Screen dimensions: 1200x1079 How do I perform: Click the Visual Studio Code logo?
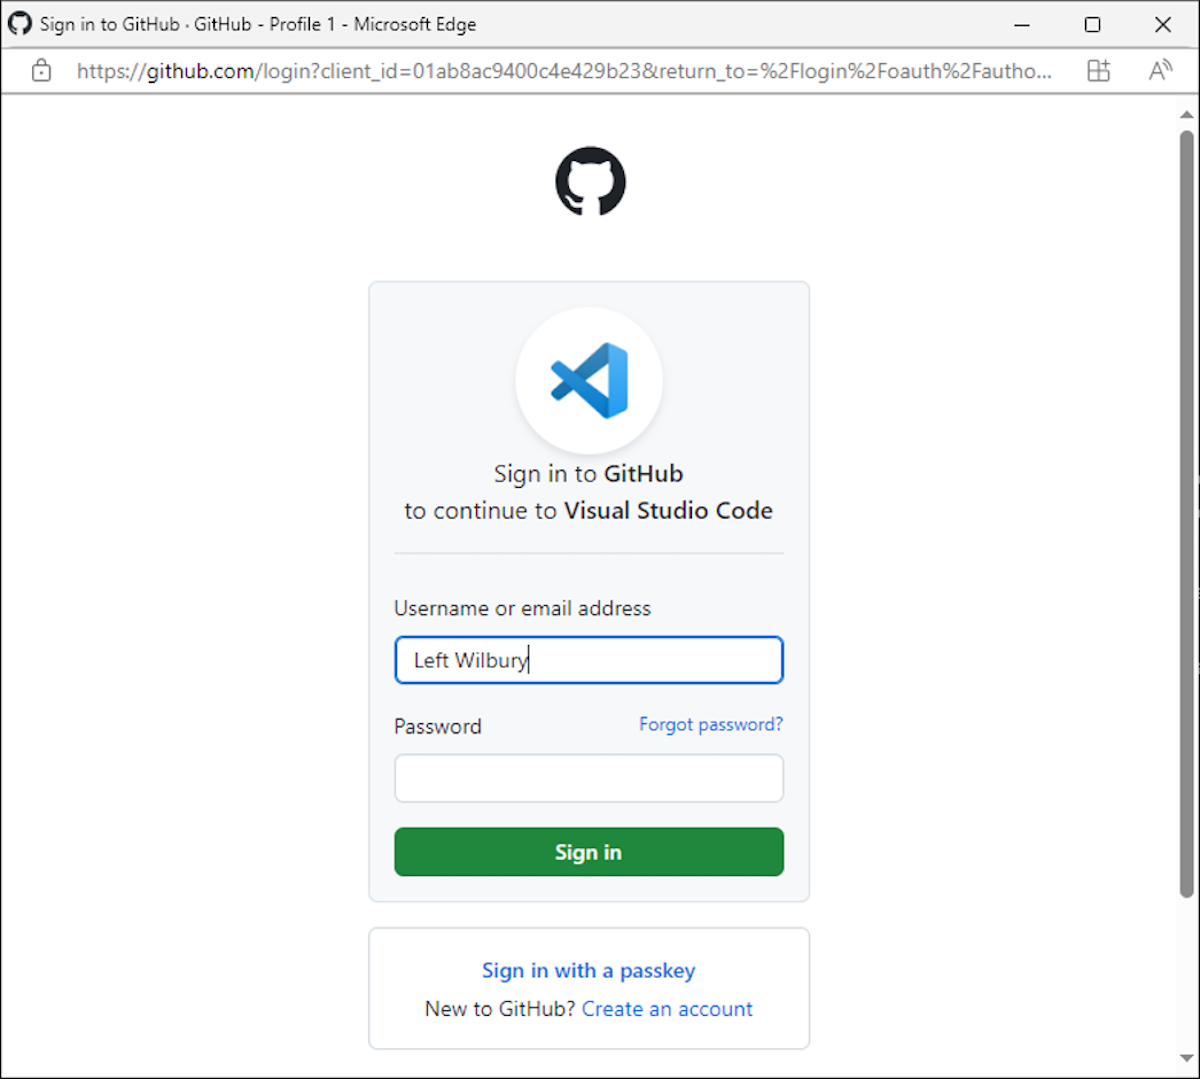pyautogui.click(x=589, y=380)
